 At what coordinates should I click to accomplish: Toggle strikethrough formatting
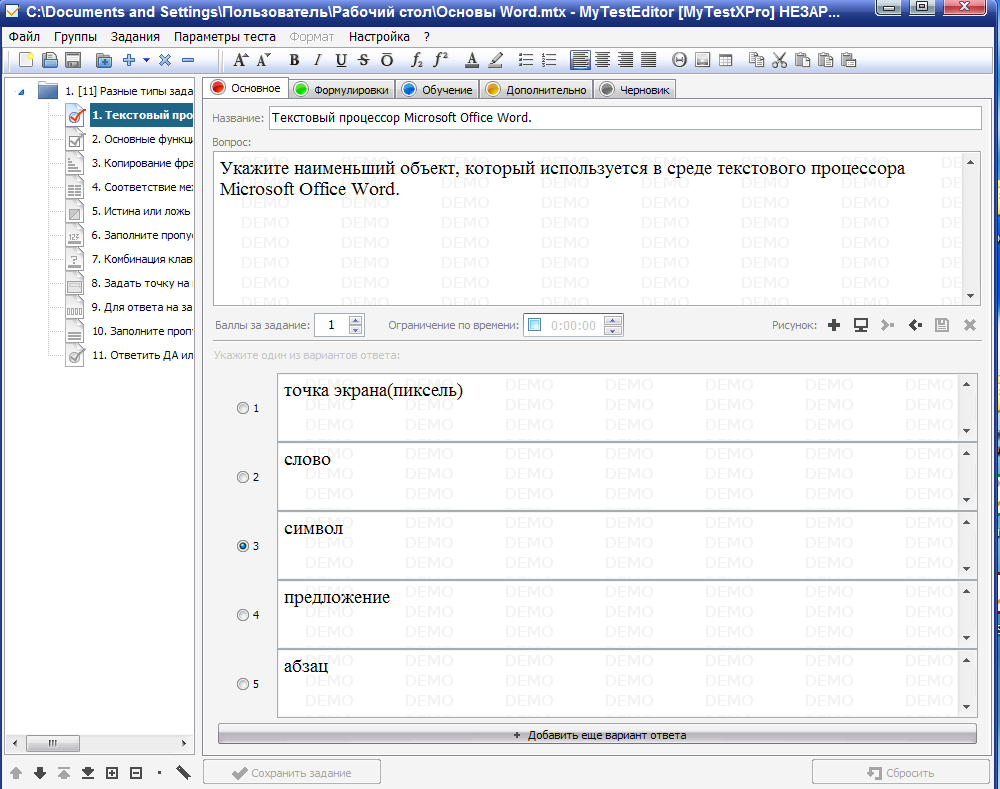364,61
